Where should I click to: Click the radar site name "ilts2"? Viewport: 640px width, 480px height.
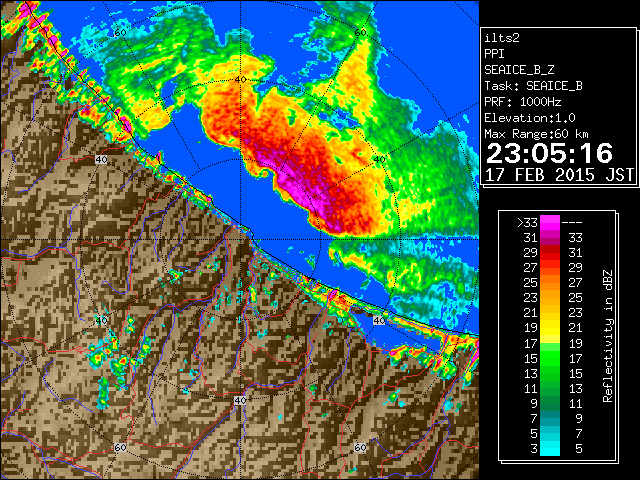click(502, 38)
